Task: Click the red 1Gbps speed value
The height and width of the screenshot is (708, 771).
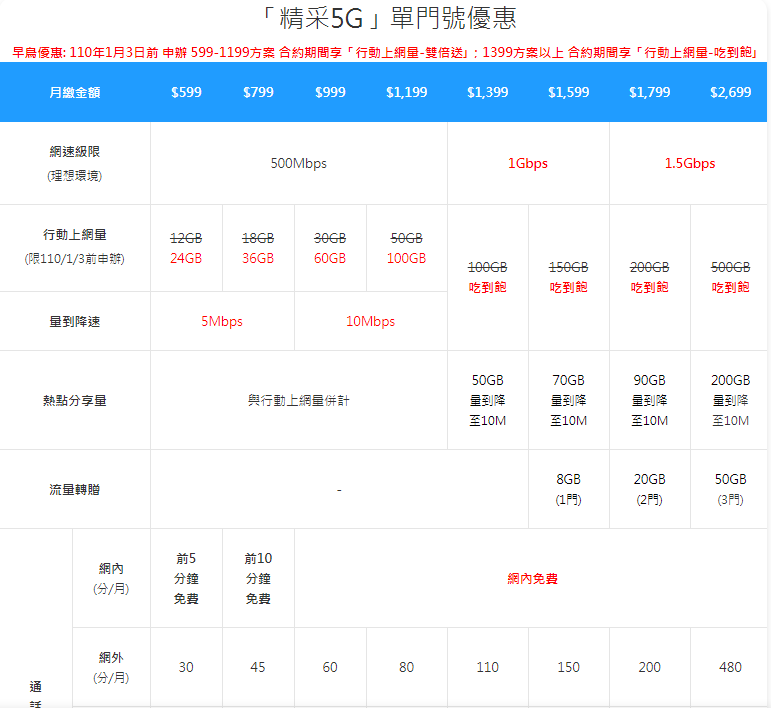Action: tap(528, 163)
